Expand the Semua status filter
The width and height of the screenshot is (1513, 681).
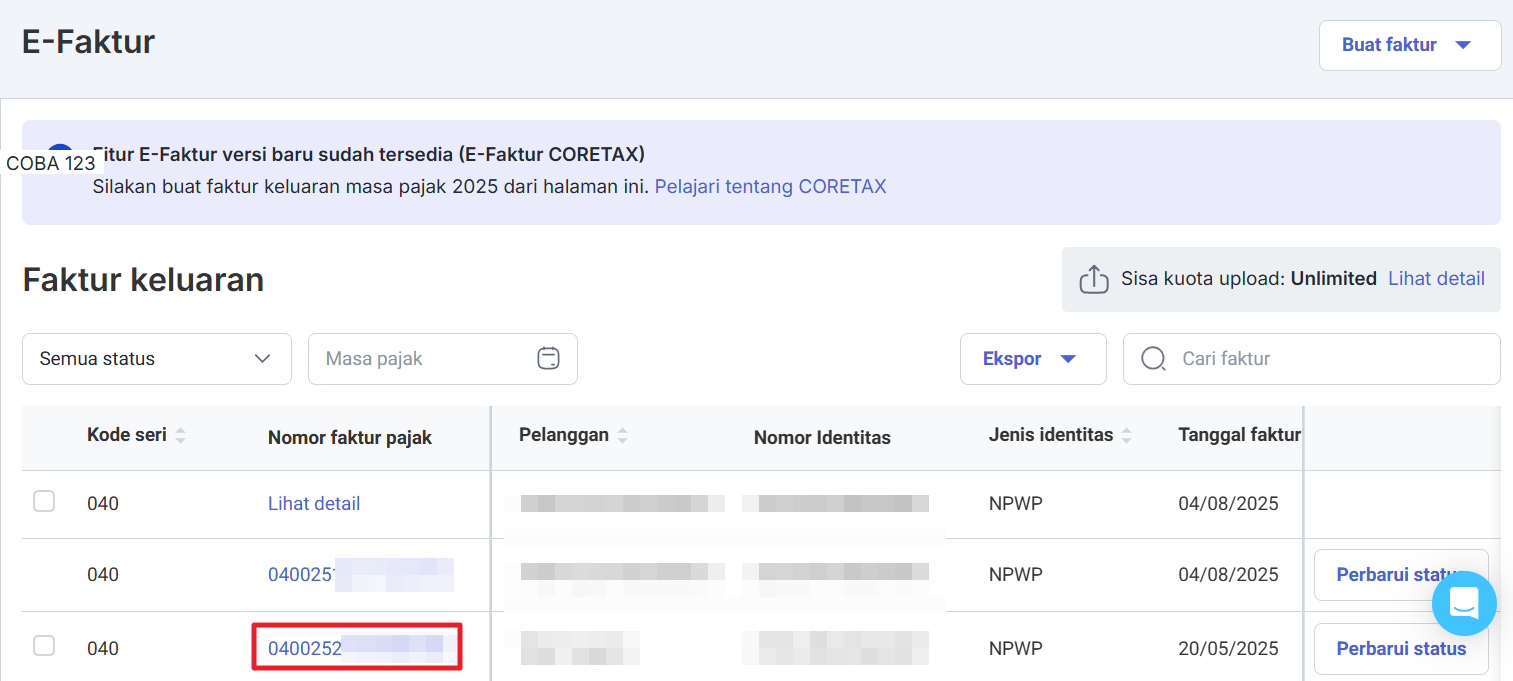(x=157, y=359)
